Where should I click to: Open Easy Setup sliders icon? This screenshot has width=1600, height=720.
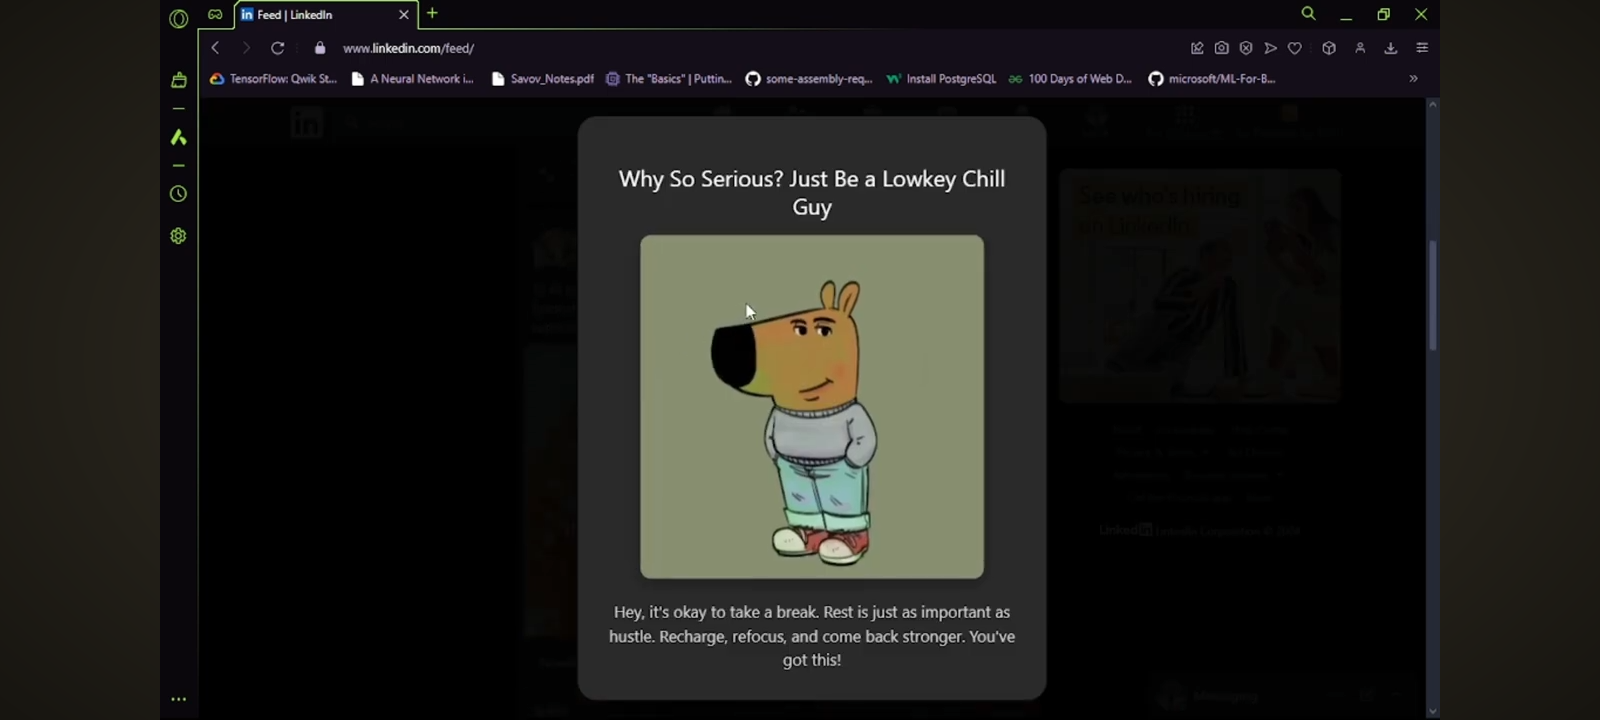[1422, 48]
